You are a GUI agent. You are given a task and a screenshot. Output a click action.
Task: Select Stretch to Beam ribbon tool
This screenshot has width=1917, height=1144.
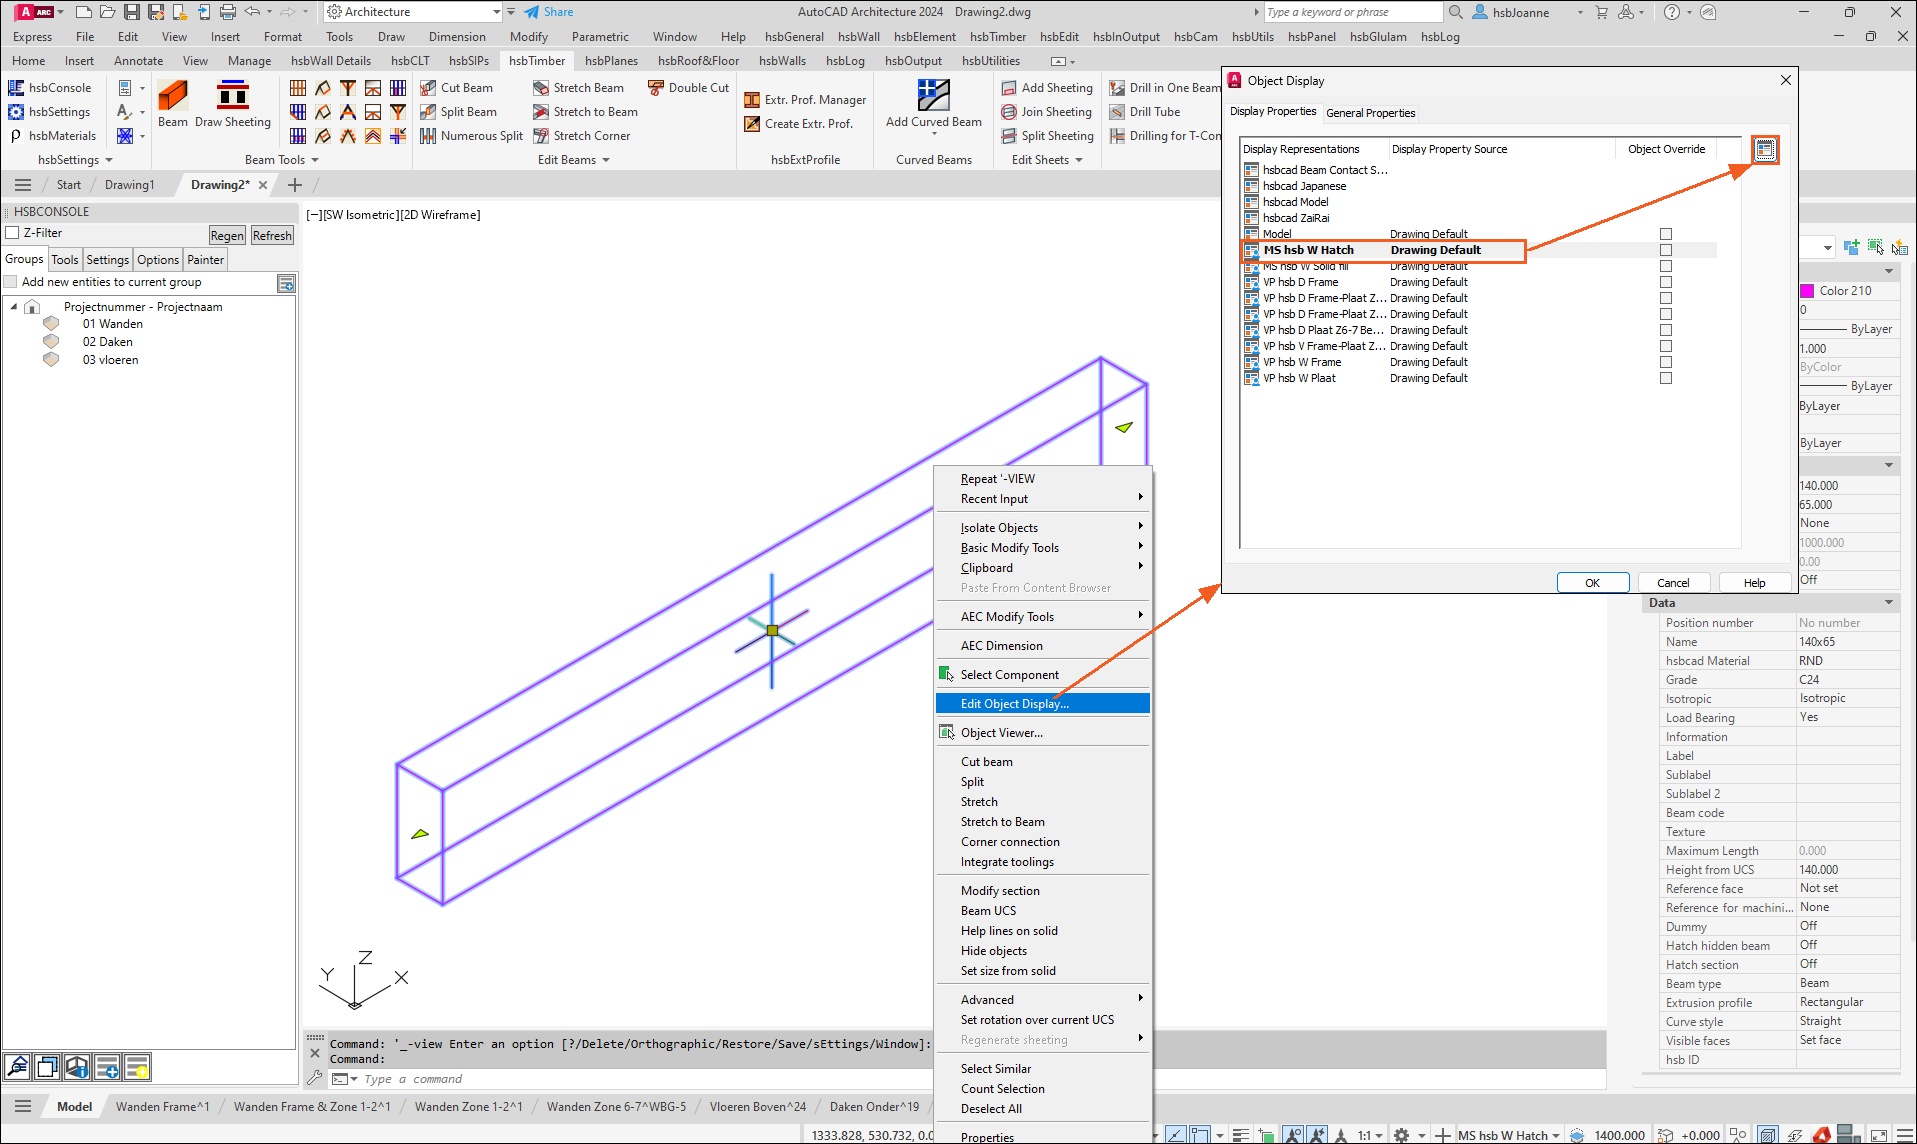pyautogui.click(x=585, y=112)
